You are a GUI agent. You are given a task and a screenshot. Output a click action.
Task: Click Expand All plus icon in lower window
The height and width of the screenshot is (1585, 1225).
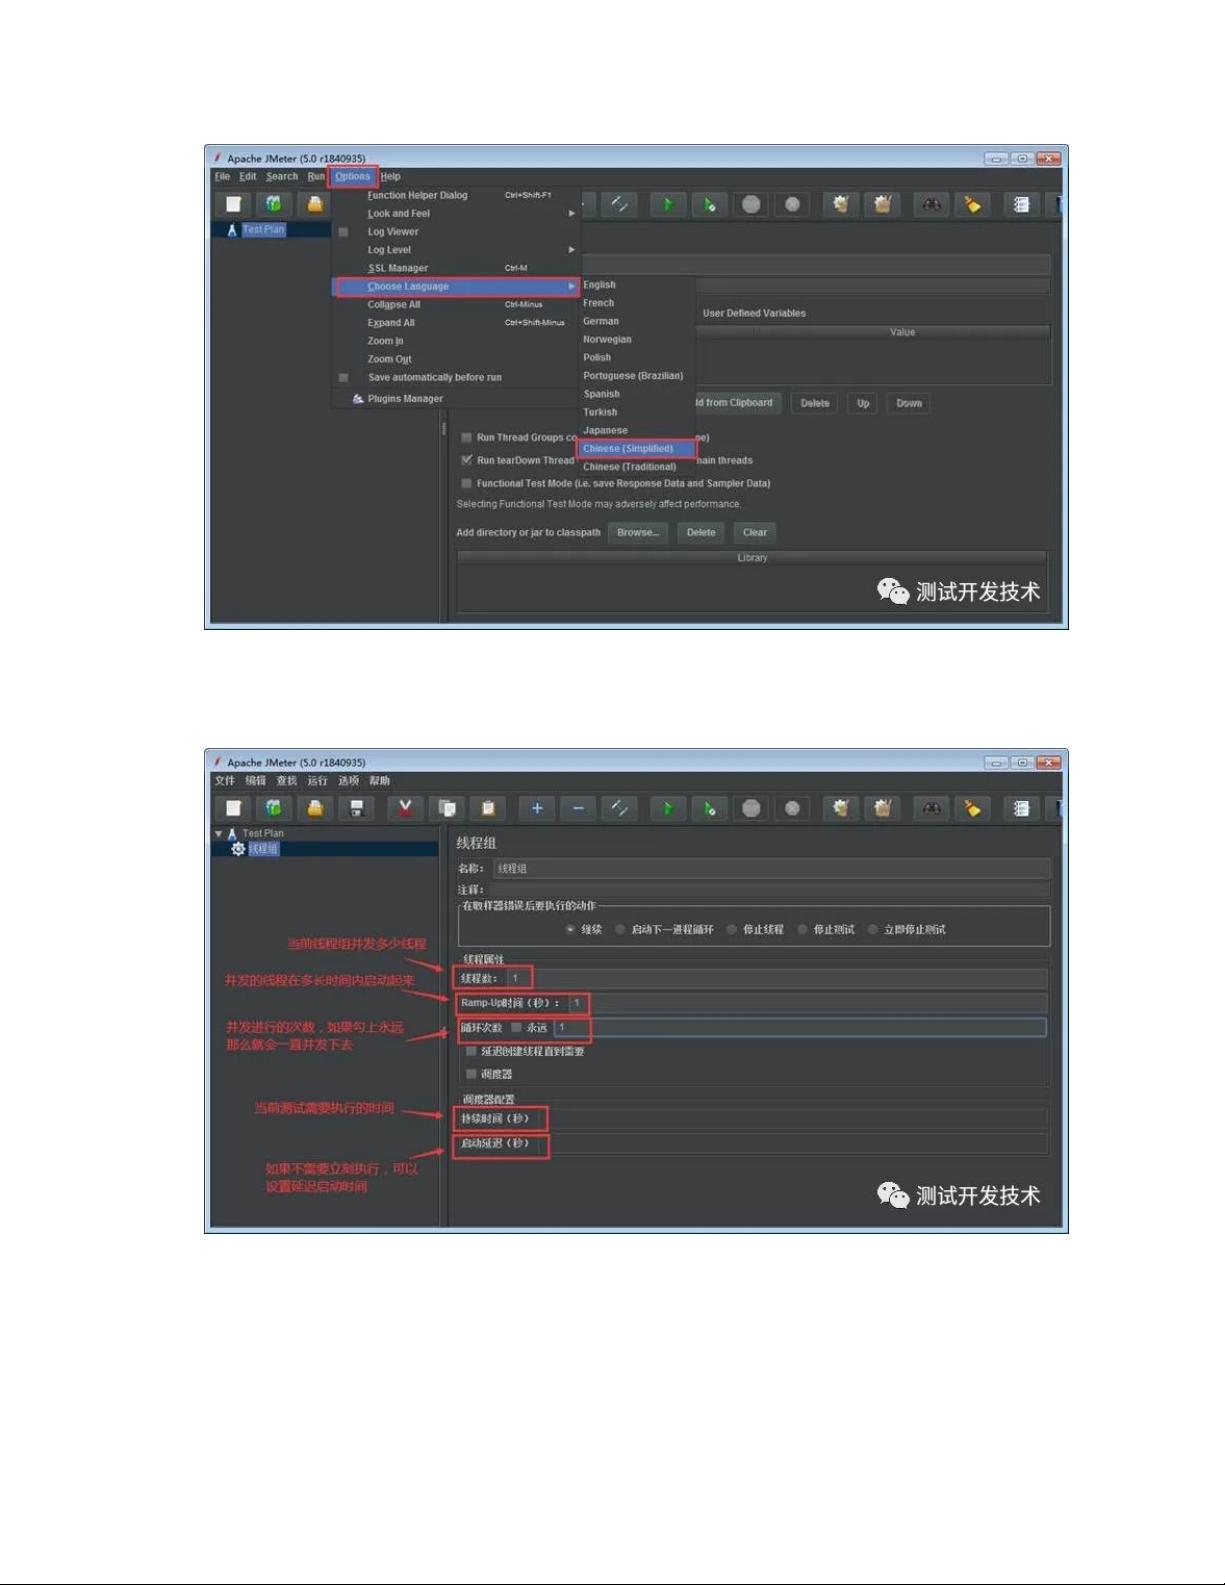537,808
